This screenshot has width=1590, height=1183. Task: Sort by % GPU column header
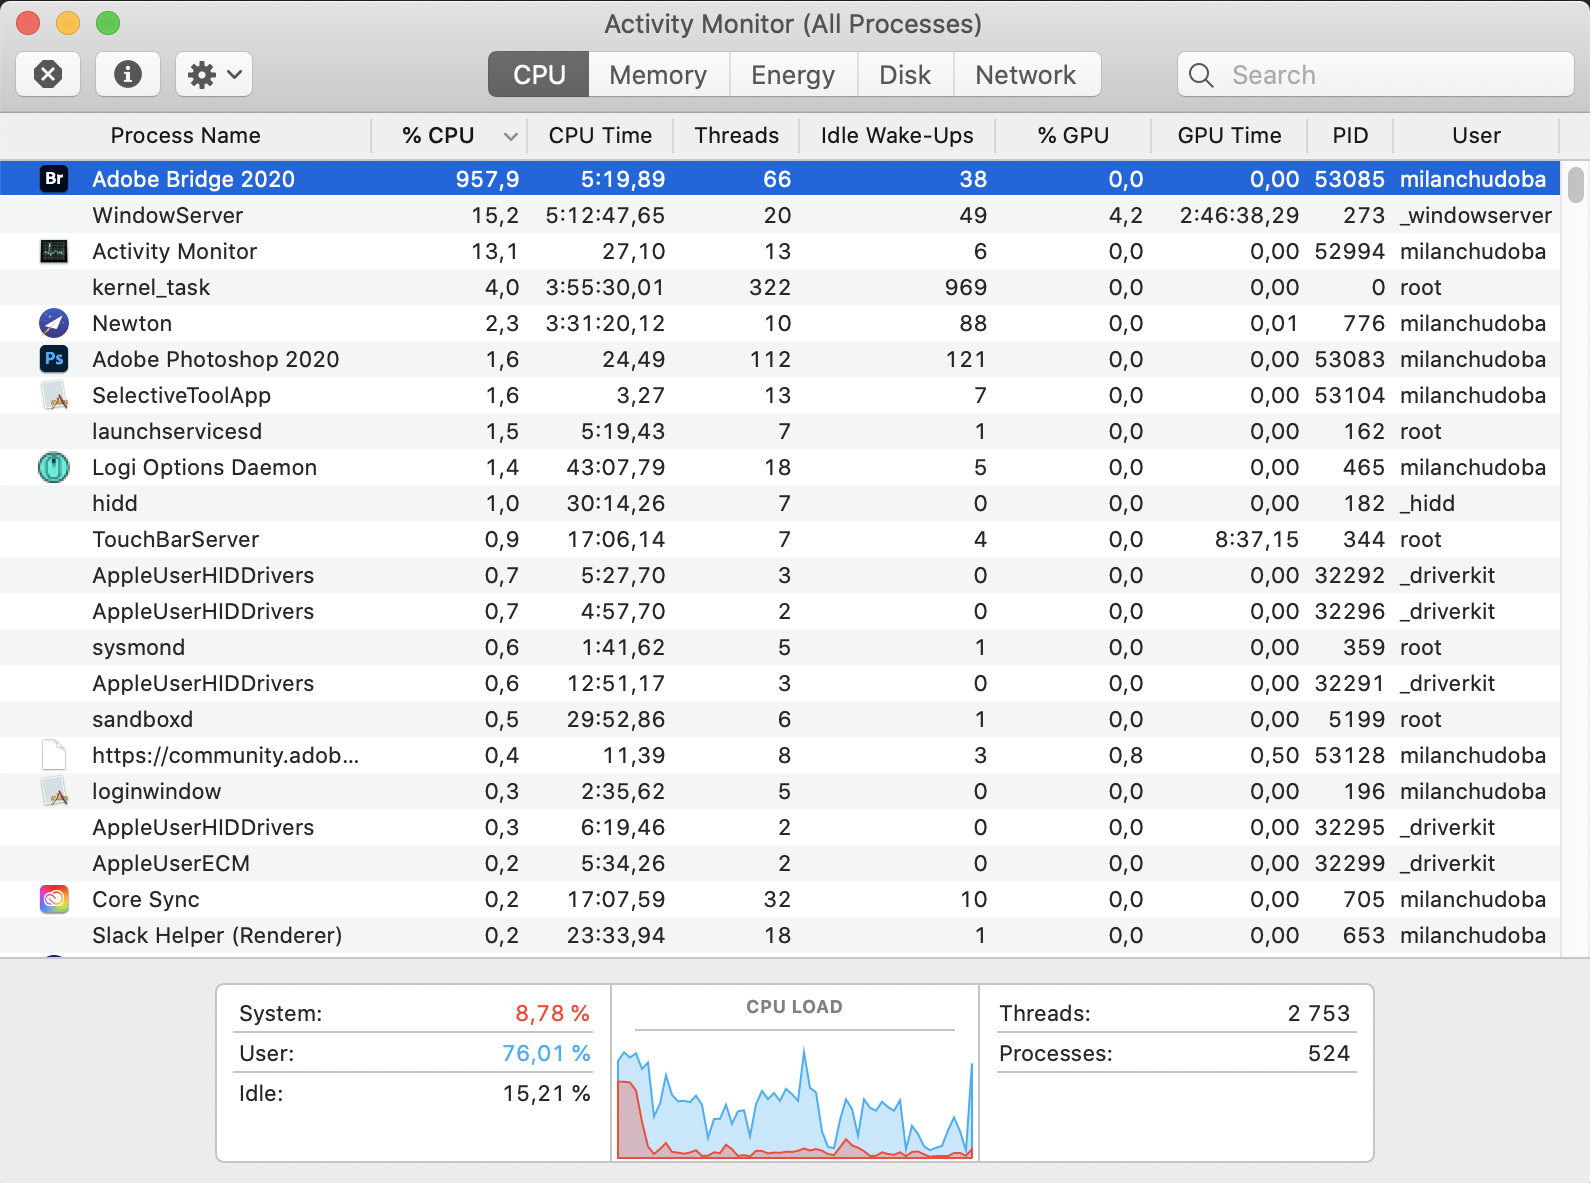(1073, 135)
